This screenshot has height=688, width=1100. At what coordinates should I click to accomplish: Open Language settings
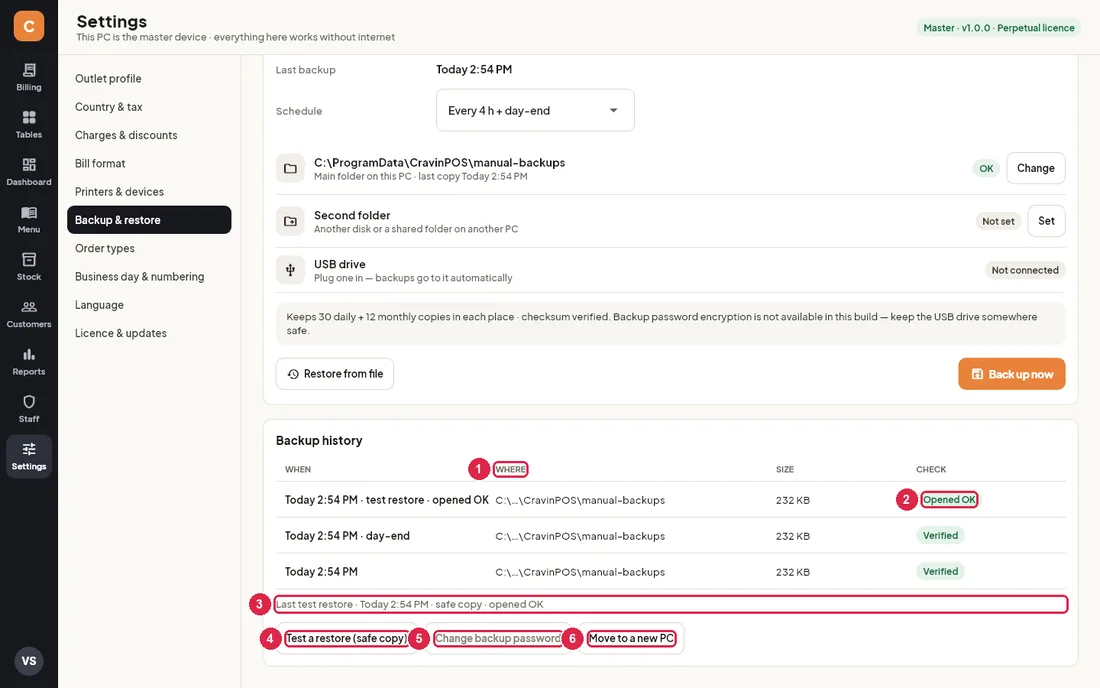click(149, 305)
